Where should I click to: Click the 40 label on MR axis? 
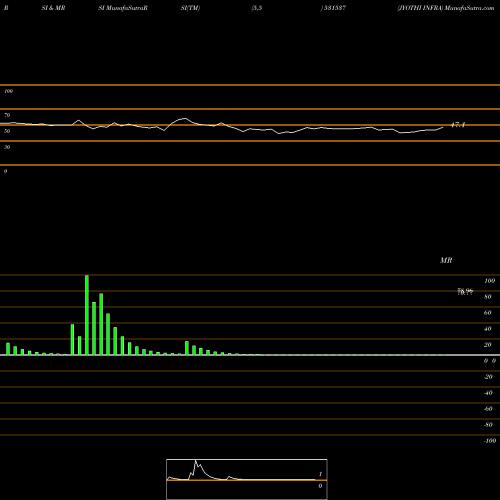point(488,329)
